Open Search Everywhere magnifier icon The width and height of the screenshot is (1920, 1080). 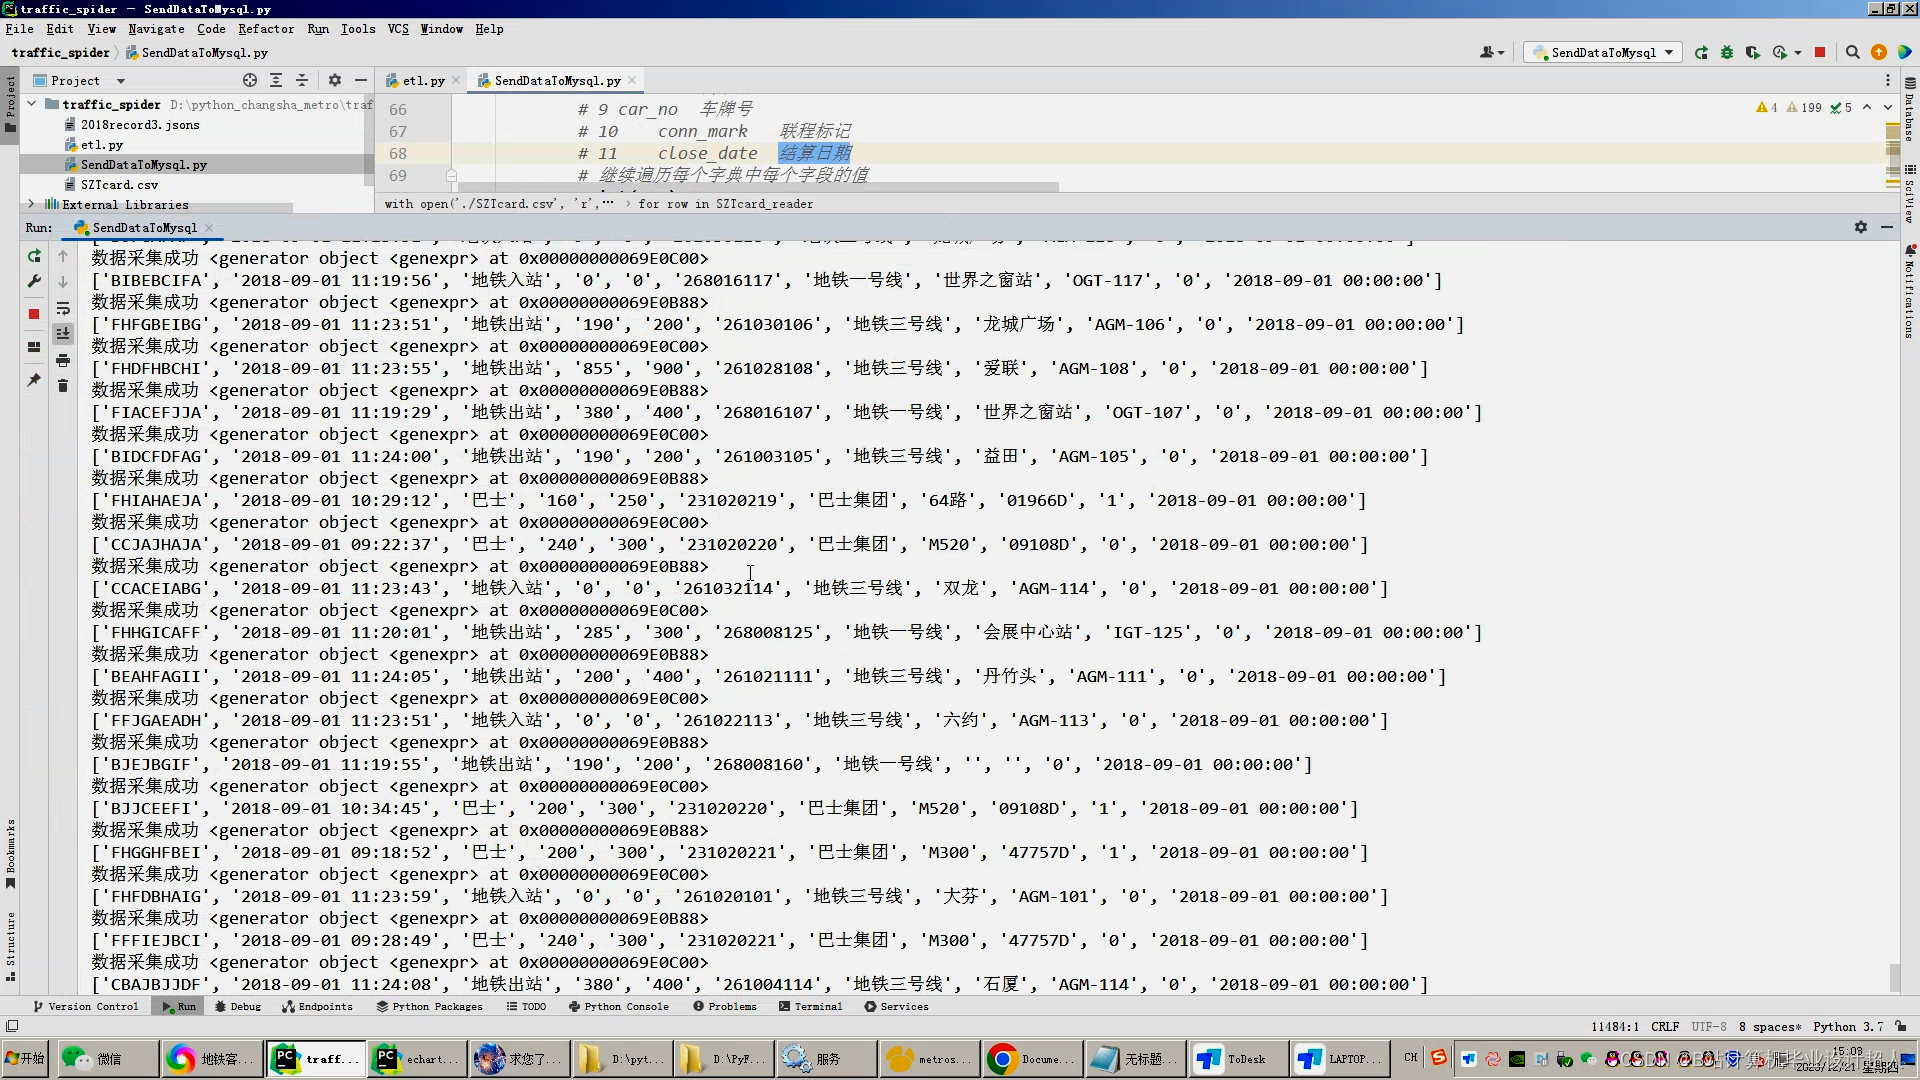[1852, 53]
